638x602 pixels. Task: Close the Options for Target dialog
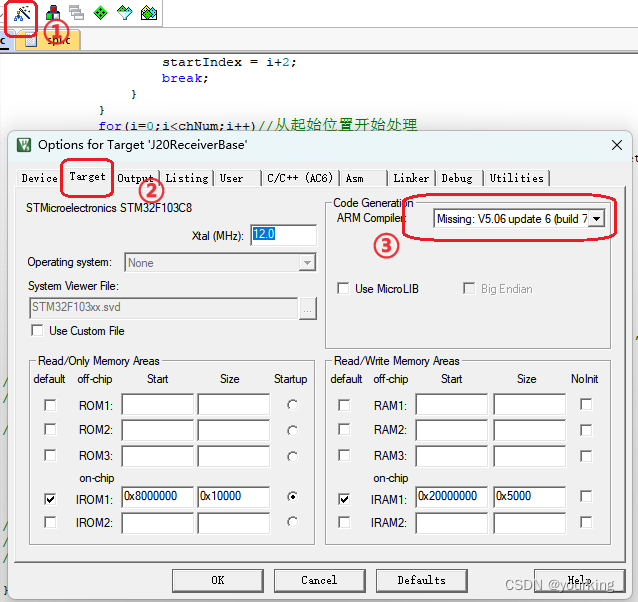(617, 145)
